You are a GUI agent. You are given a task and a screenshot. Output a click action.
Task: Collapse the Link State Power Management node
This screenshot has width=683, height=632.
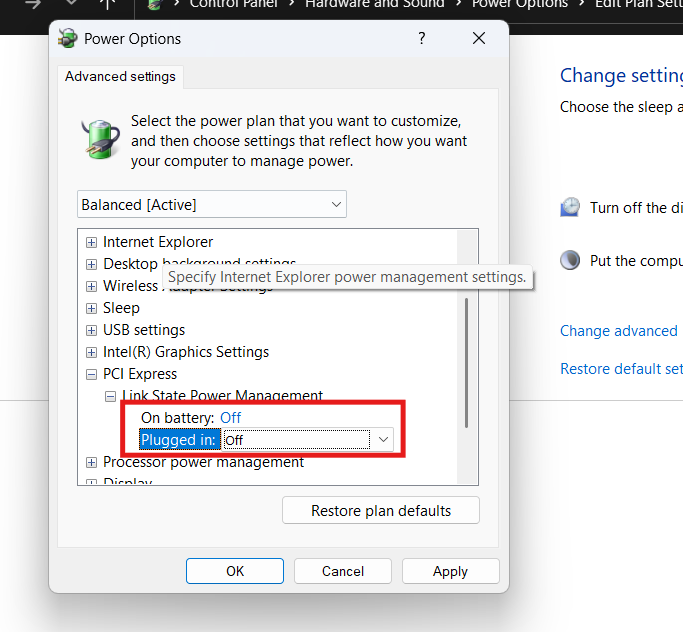pyautogui.click(x=111, y=396)
